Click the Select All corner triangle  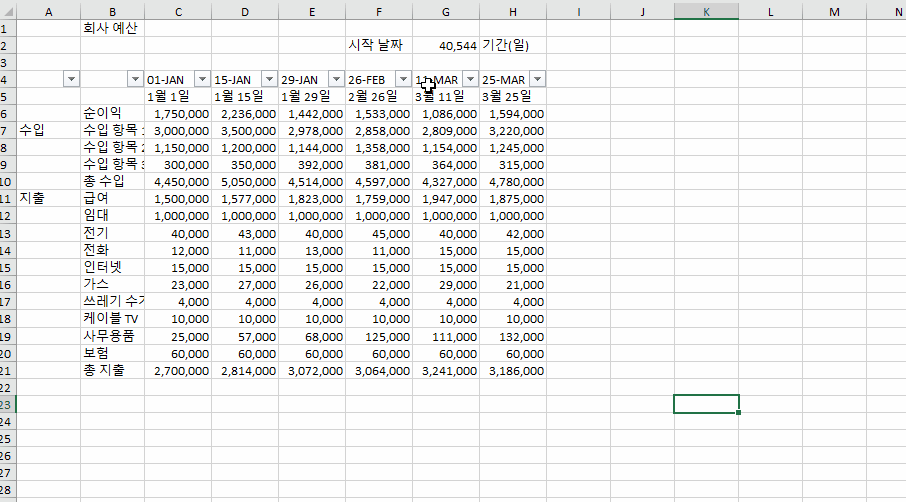point(8,12)
